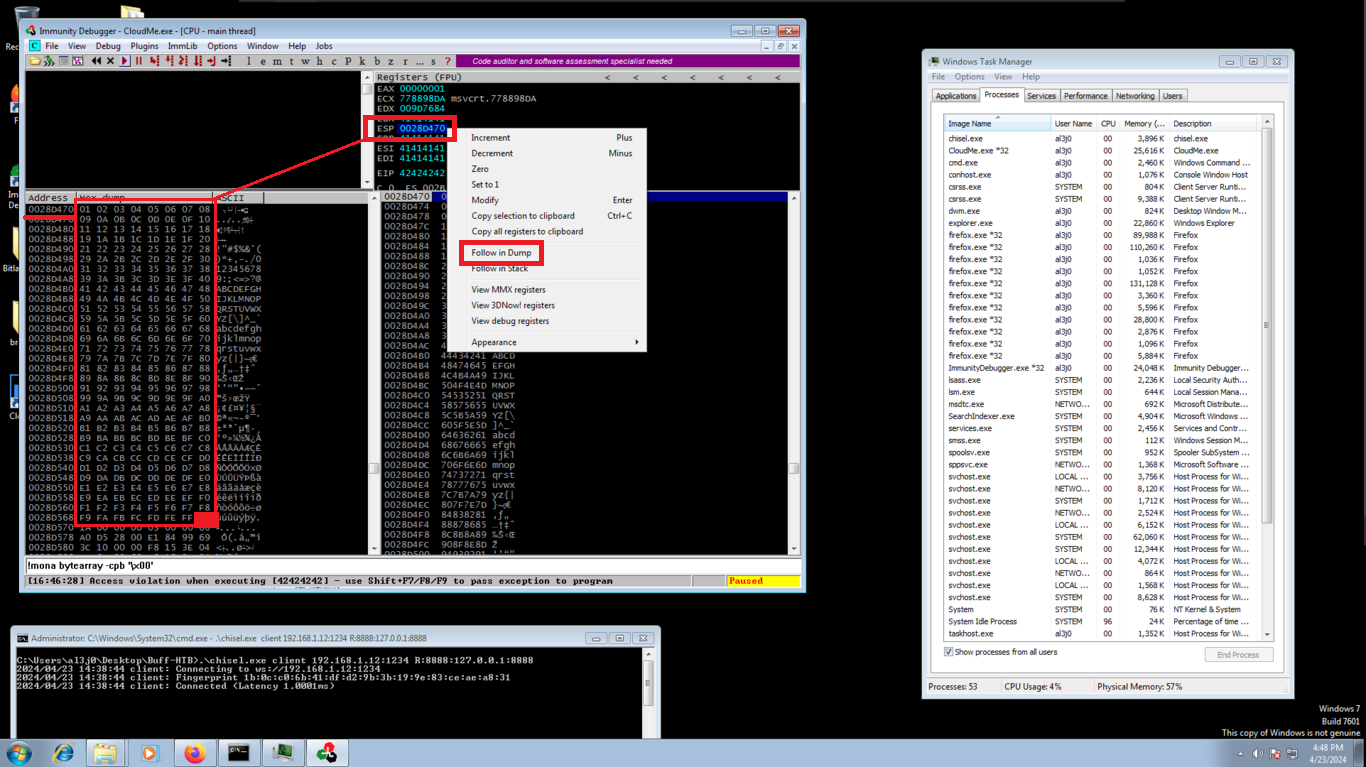Click the purple Code auditor banner
Viewport: 1366px width, 767px height.
coord(629,61)
